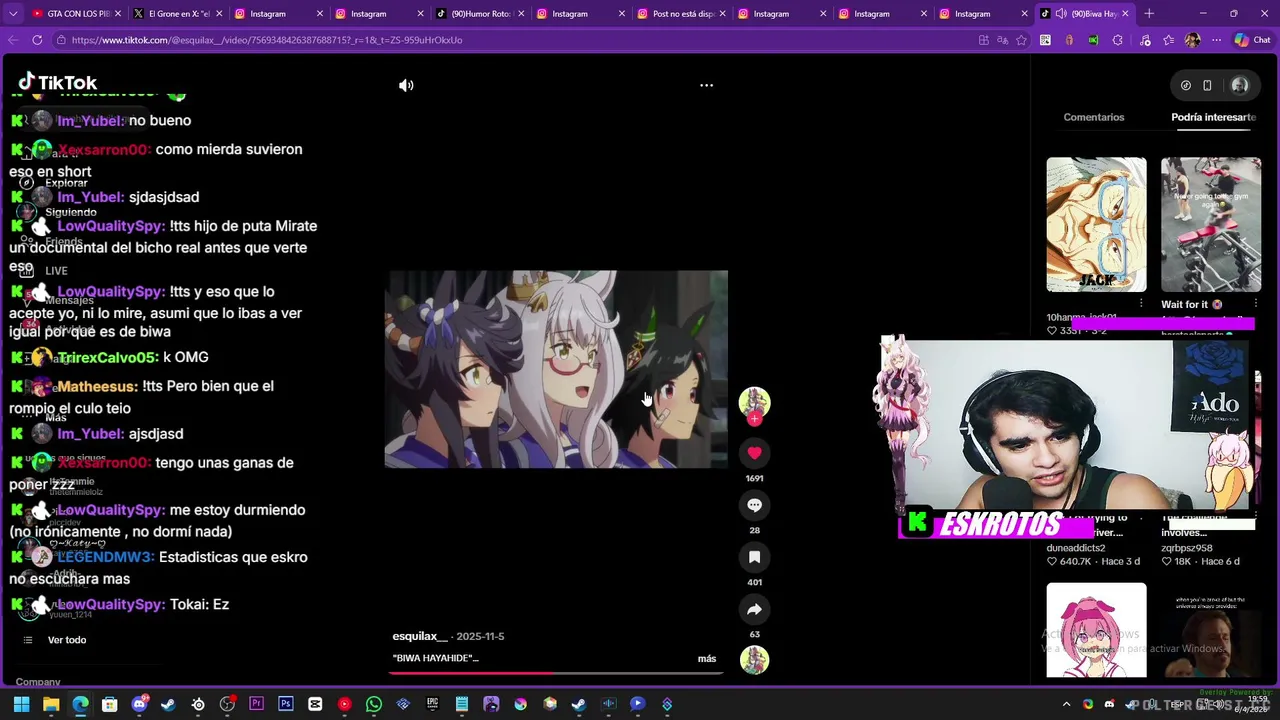Go back with browser back arrow
This screenshot has height=720, width=1280.
coord(12,40)
